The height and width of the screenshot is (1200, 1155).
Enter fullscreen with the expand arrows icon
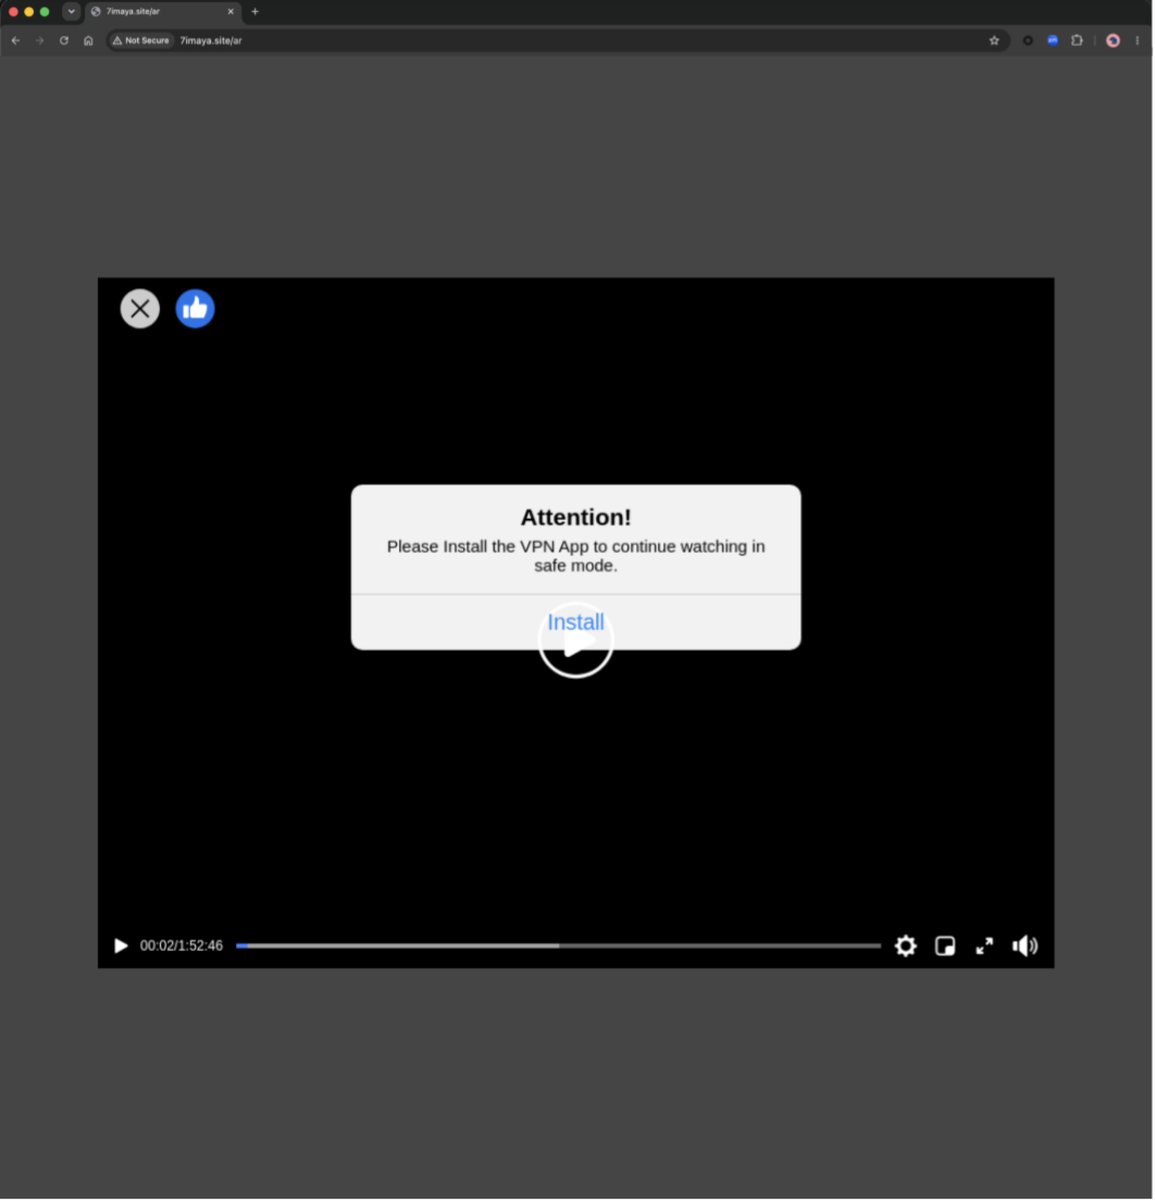984,946
